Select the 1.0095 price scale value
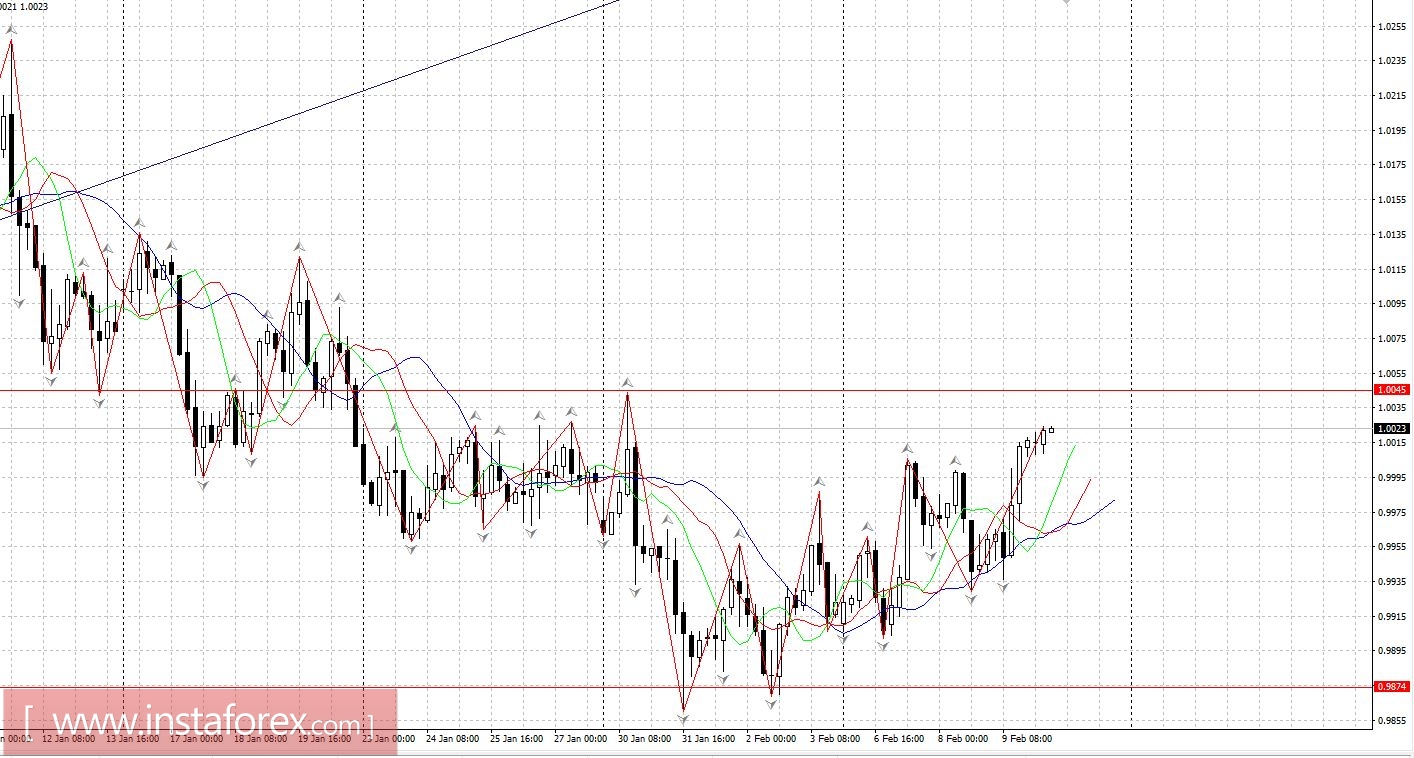Screen dimensions: 1414x758 point(1391,304)
